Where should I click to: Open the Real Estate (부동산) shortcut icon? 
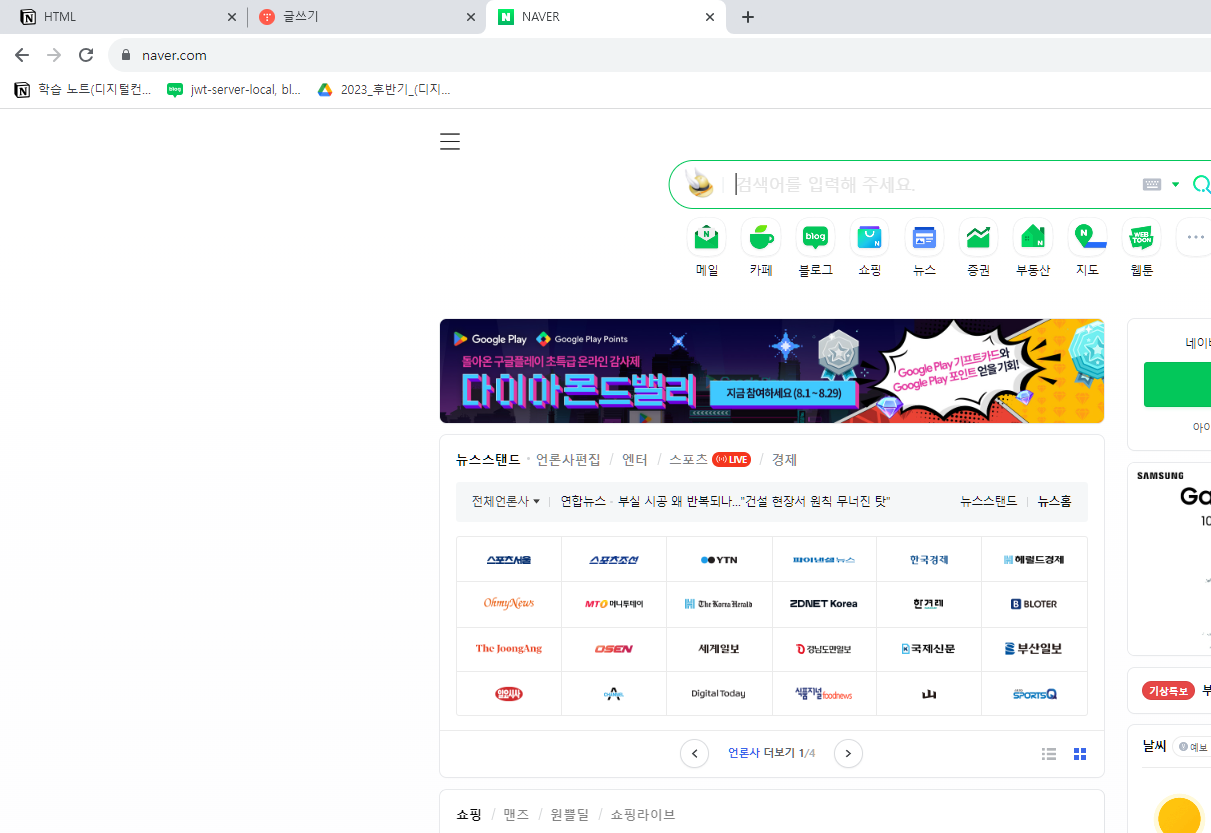[x=1032, y=237]
